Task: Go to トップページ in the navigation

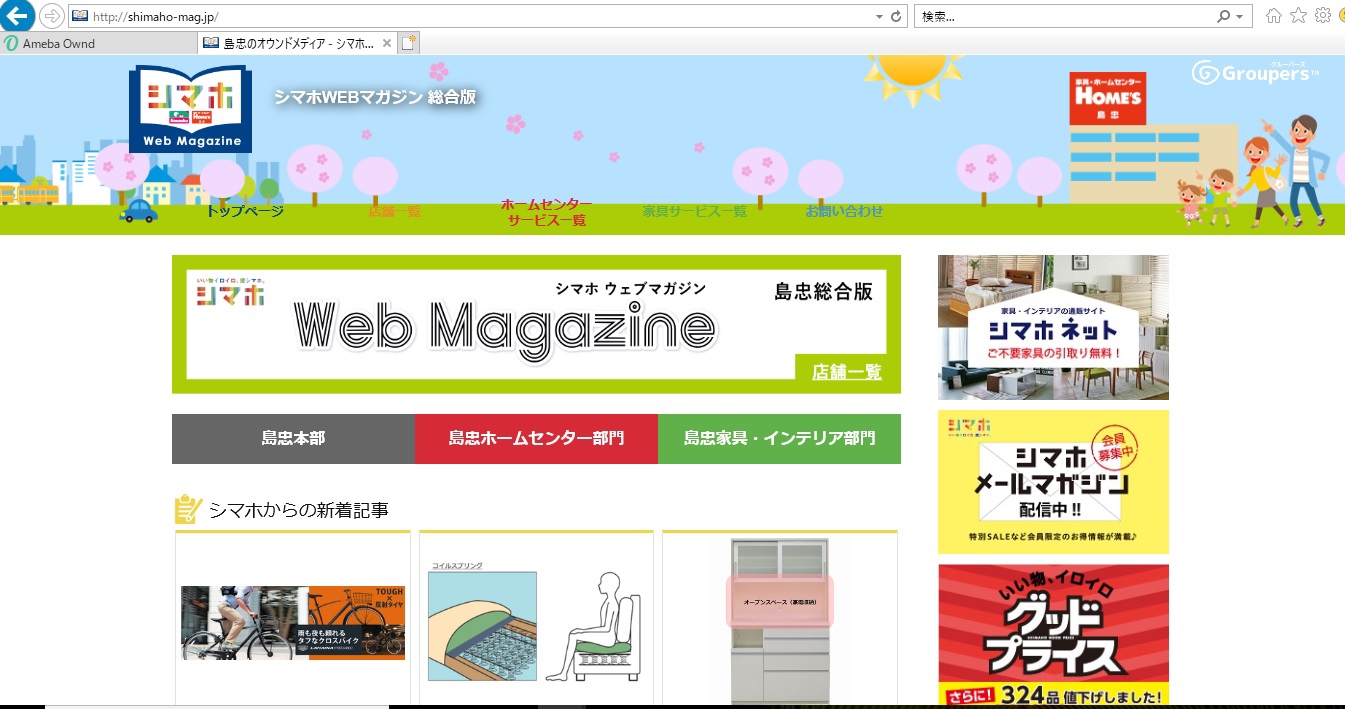Action: (245, 211)
